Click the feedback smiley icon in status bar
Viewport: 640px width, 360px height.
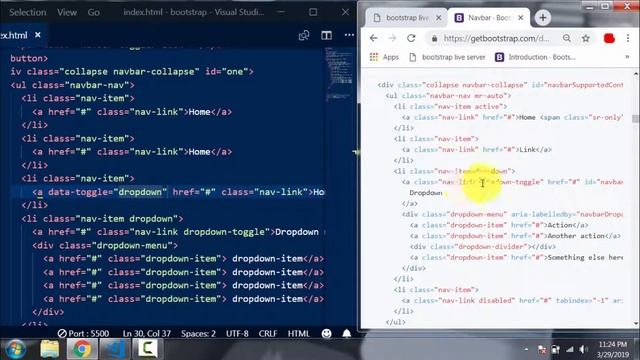pyautogui.click(x=326, y=333)
